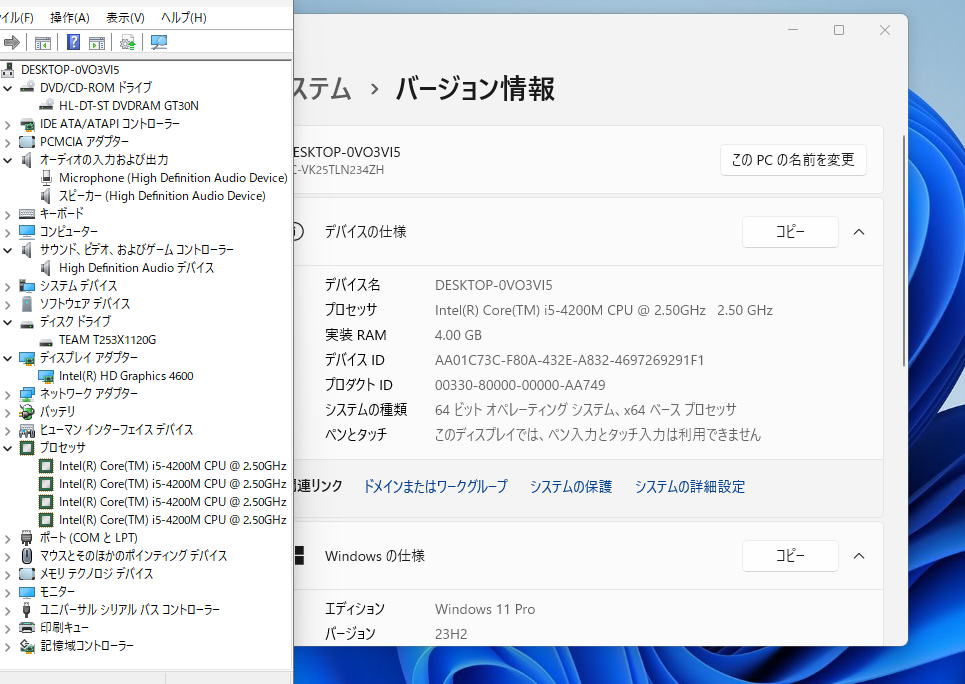965x684 pixels.
Task: Open the blue question mark help icon
Action: tap(73, 42)
